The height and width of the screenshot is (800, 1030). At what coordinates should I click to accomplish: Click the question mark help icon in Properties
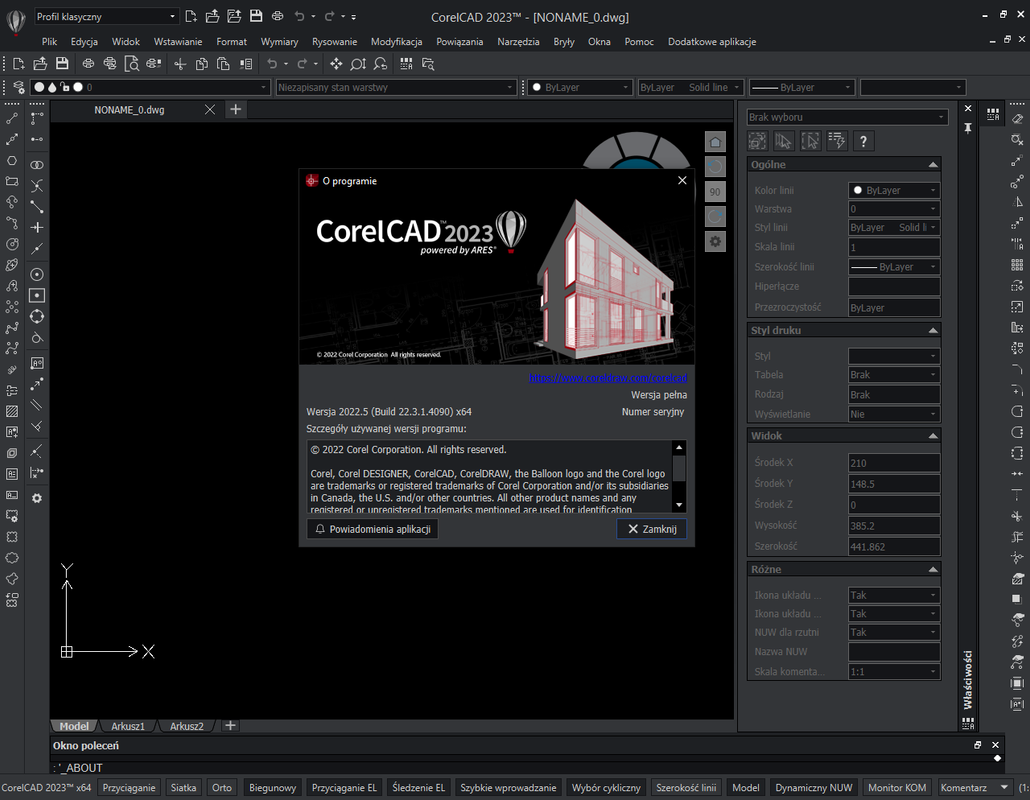[x=863, y=141]
